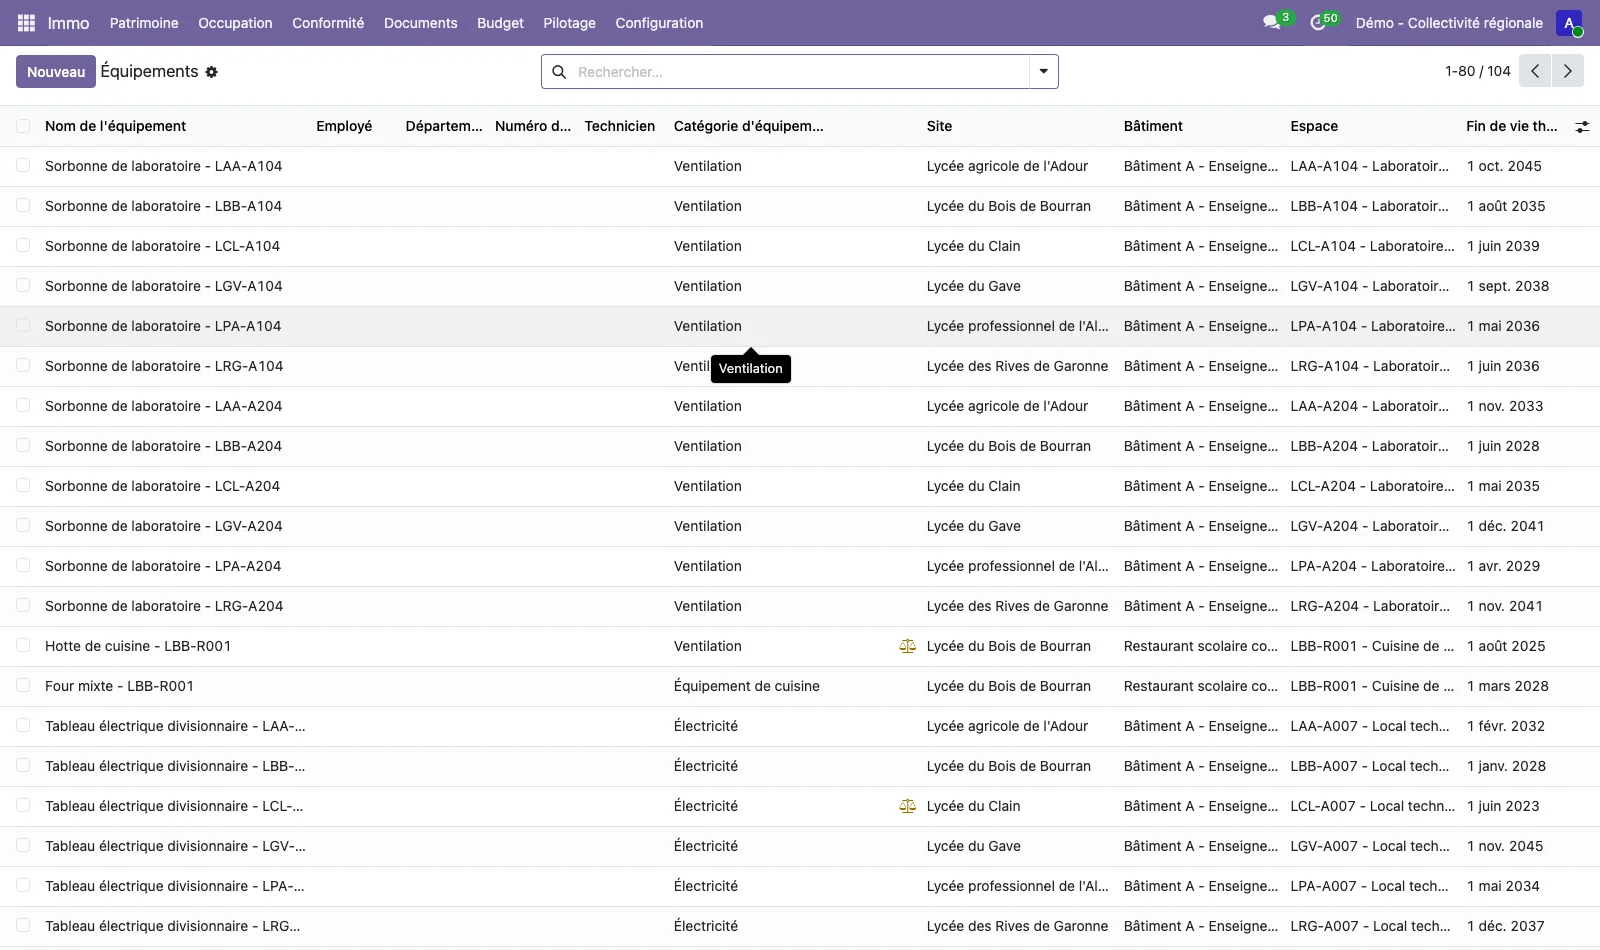Open Tableau électrique divisionnaire - LGV record
Viewport: 1600px width, 950px height.
(175, 846)
